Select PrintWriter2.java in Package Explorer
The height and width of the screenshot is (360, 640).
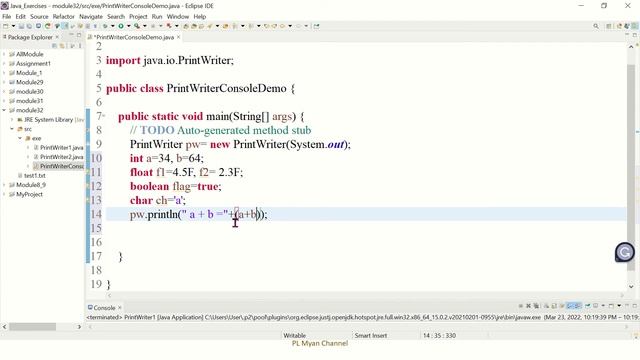click(x=61, y=157)
